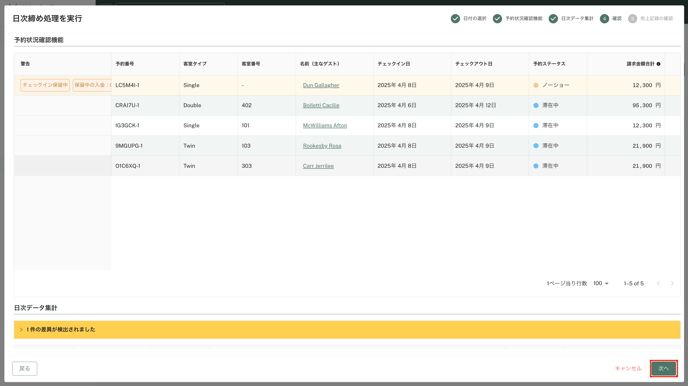688x386 pixels.
Task: Expand the 1件の差異が検出されました warning banner
Action: (347, 329)
